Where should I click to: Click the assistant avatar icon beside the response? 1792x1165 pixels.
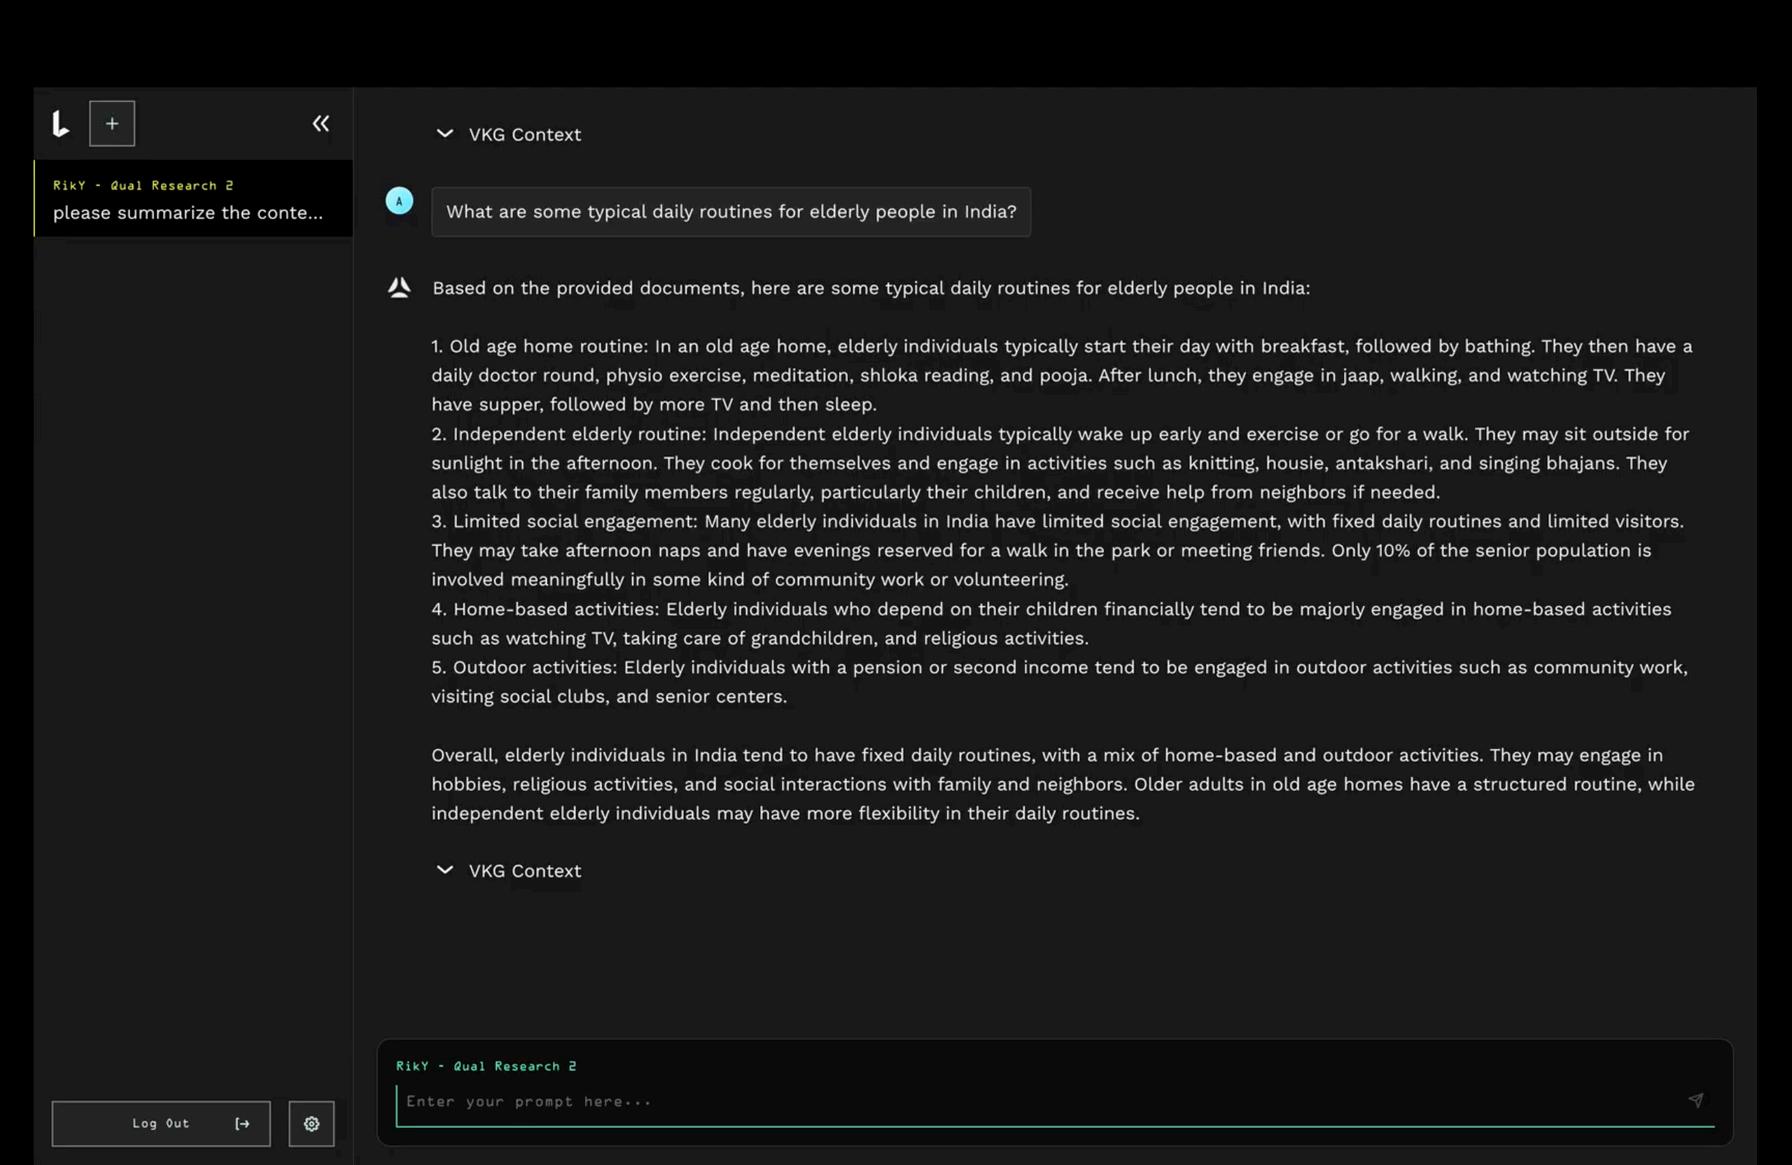[399, 288]
